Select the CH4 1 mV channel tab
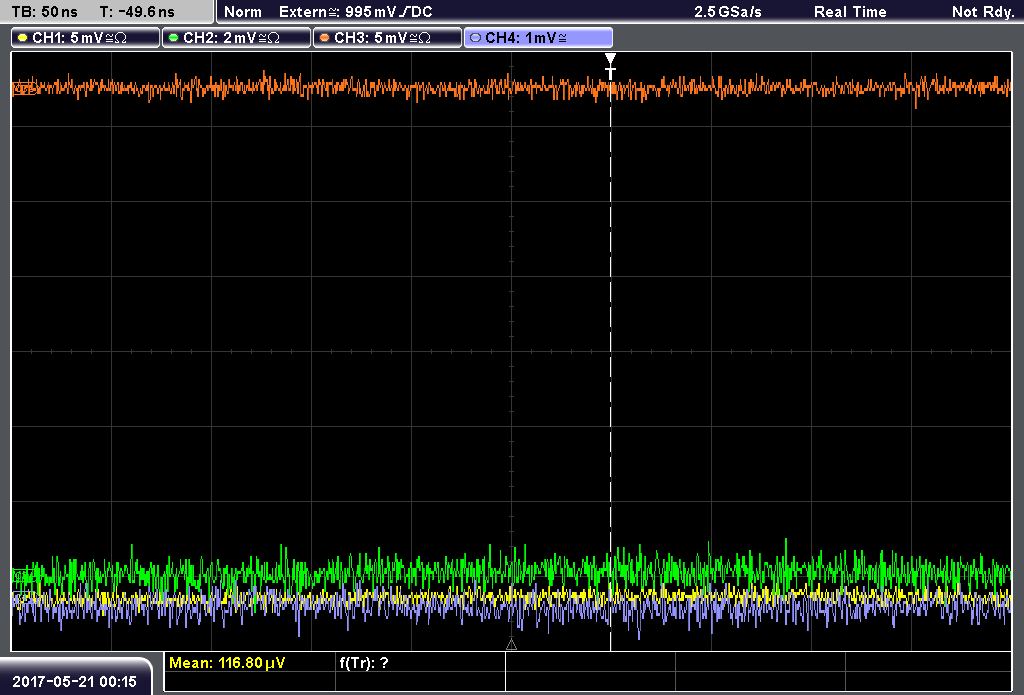Viewport: 1024px width, 695px height. click(538, 38)
